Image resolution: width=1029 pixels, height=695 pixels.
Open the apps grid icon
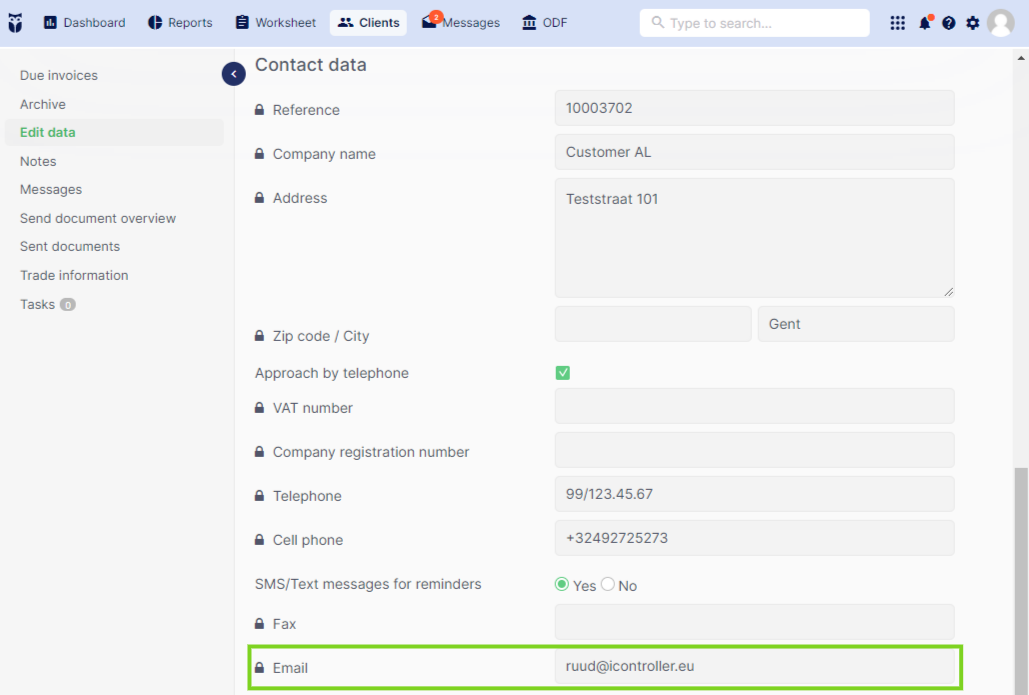click(x=897, y=23)
